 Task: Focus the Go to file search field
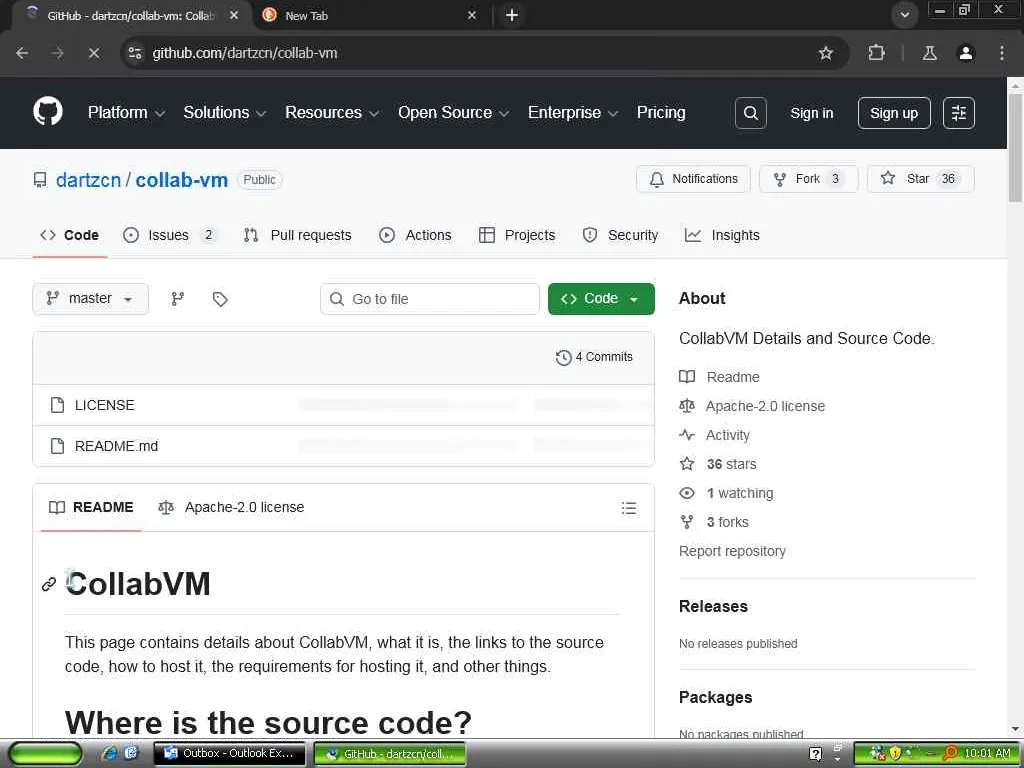[x=430, y=298]
